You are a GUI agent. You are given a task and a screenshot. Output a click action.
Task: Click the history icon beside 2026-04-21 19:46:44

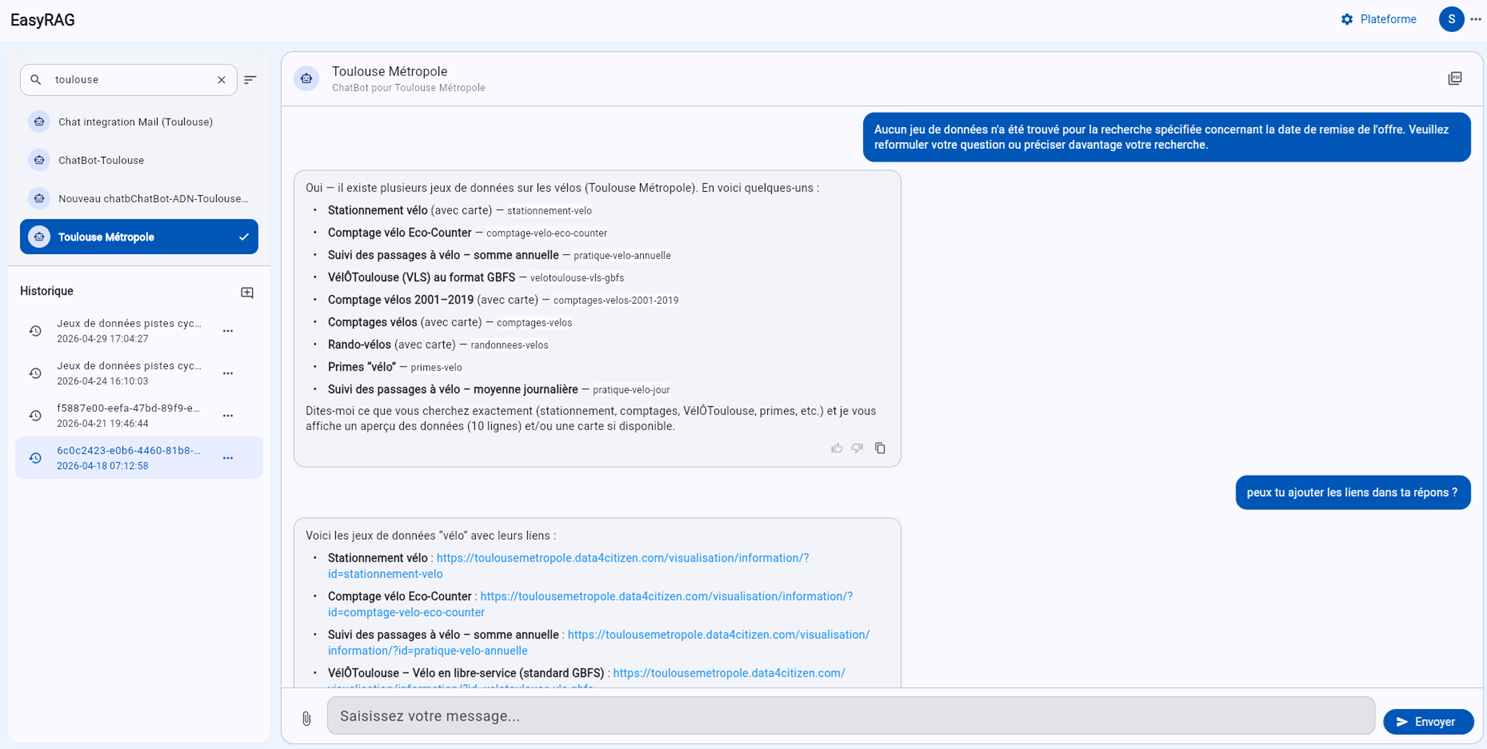tap(36, 415)
